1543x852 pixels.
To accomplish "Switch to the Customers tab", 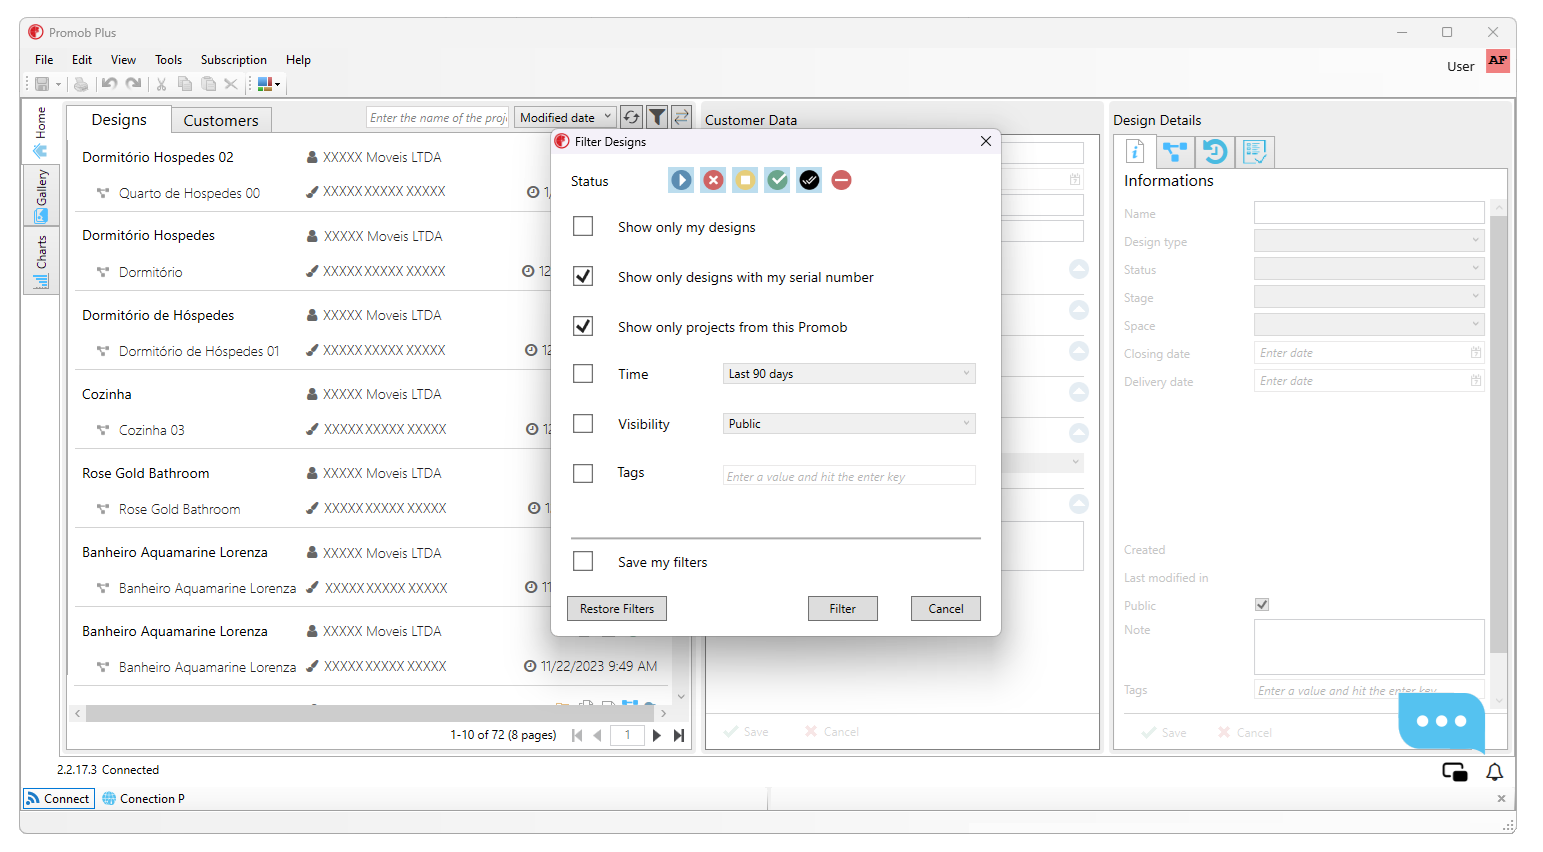I will 221,120.
